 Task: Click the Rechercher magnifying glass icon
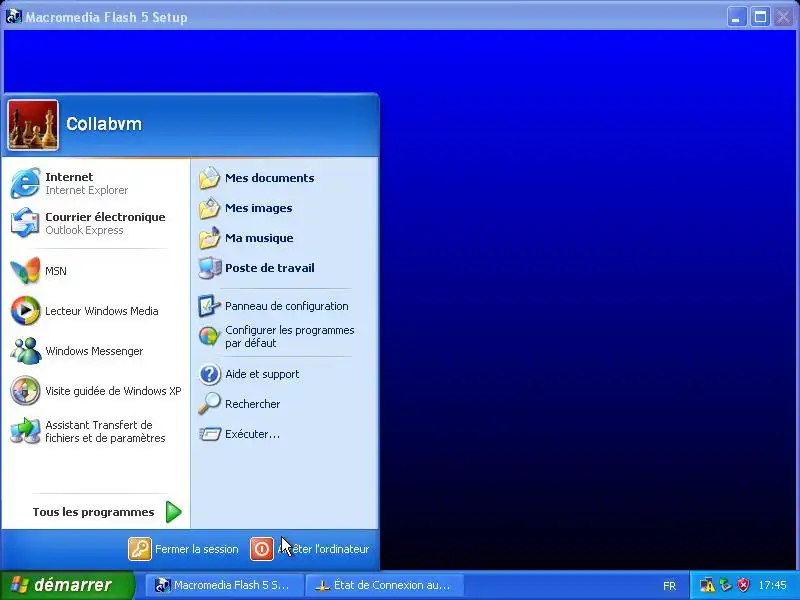(x=209, y=404)
